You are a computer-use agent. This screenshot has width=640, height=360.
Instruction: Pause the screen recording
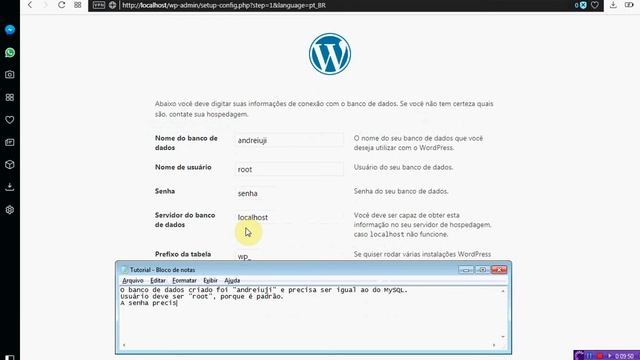point(589,356)
